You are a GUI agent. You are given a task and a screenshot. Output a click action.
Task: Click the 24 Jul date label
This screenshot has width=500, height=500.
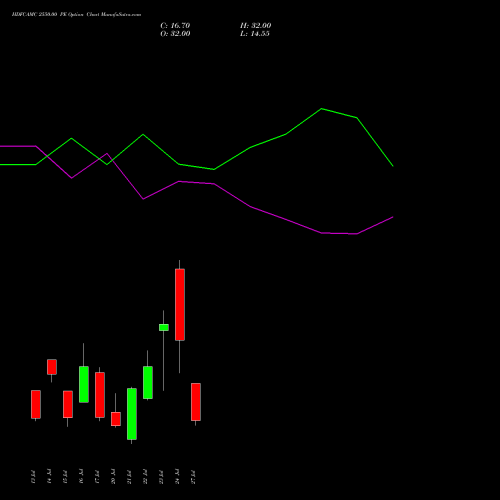(x=177, y=477)
